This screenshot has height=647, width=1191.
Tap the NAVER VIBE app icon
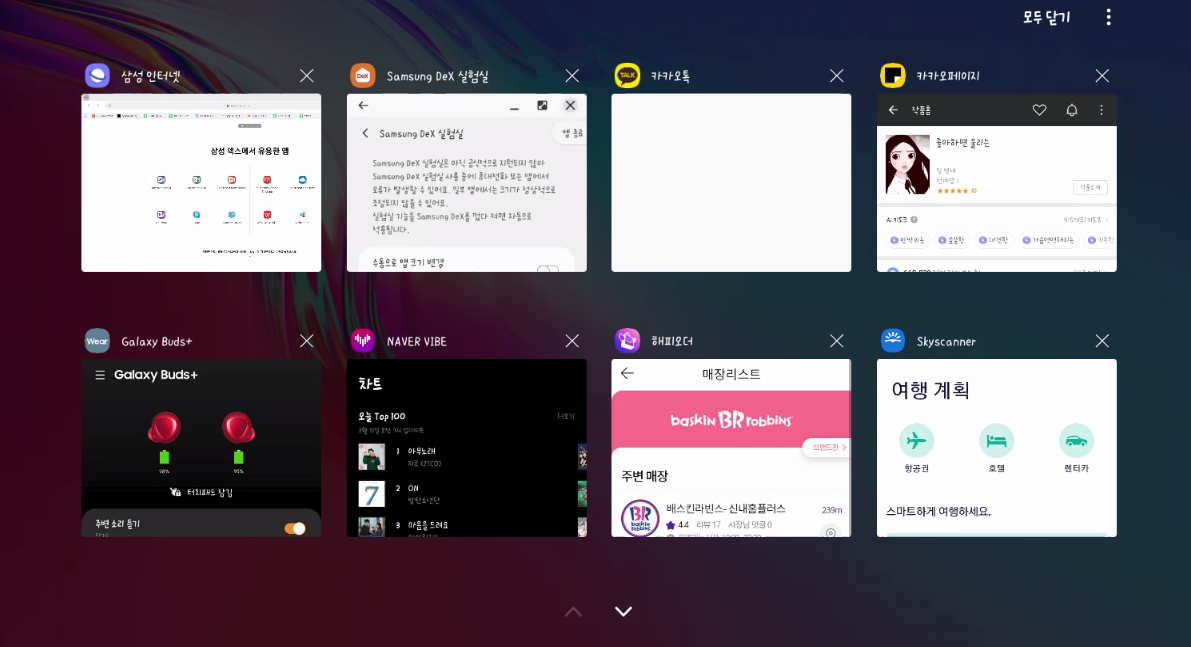(362, 341)
